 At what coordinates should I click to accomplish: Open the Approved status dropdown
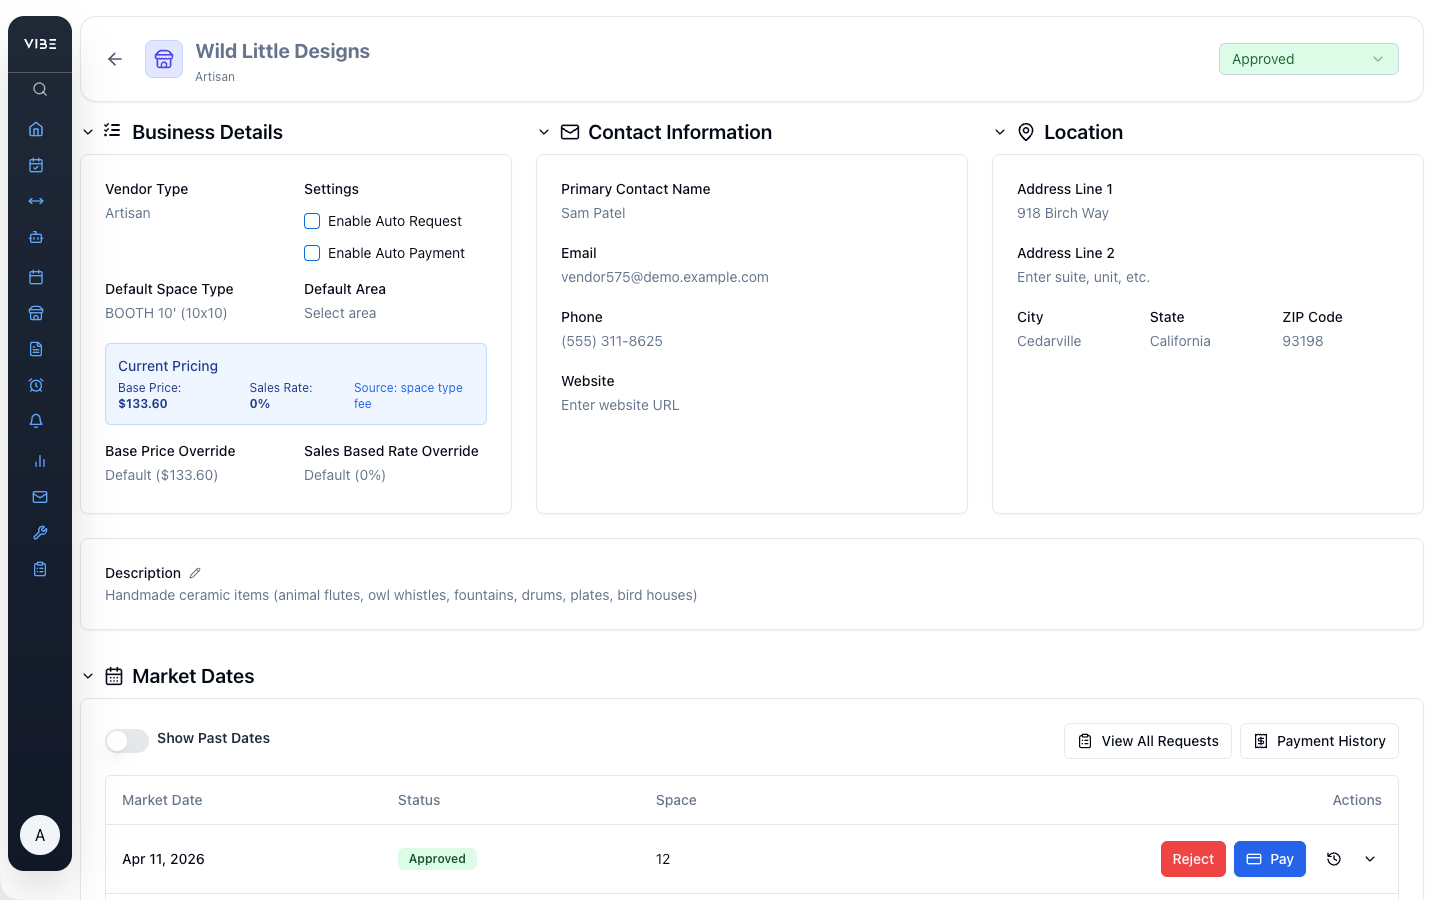pos(1308,59)
